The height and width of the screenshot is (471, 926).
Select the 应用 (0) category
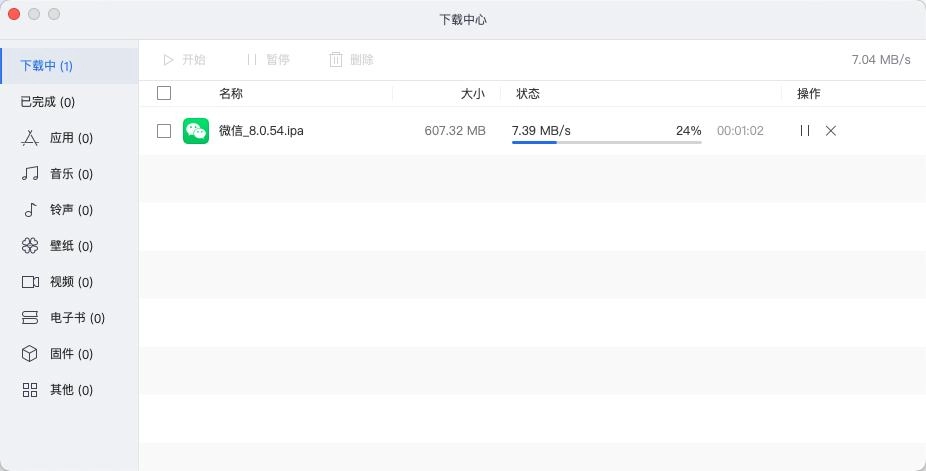[x=69, y=138]
